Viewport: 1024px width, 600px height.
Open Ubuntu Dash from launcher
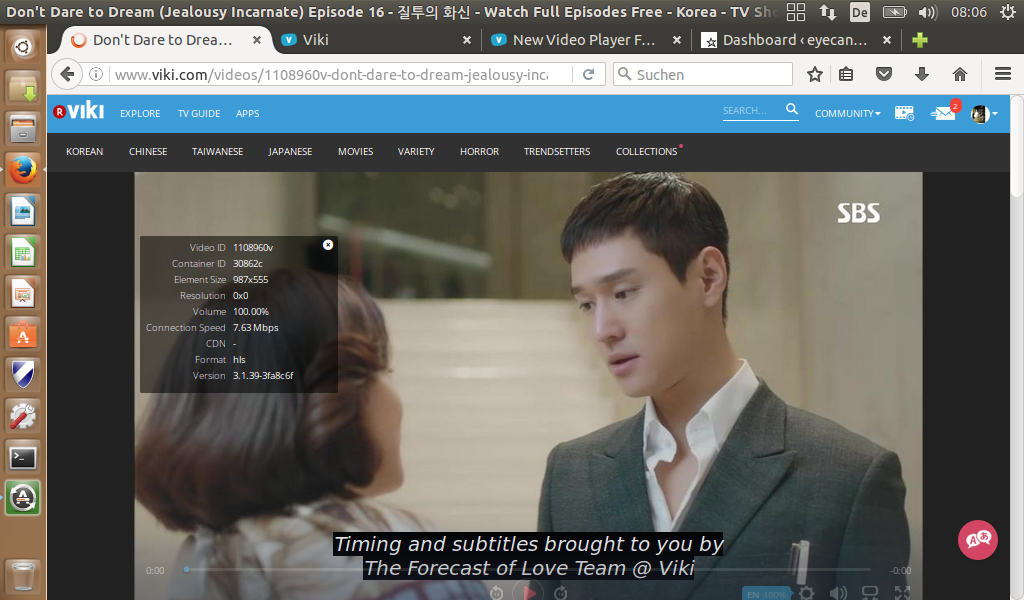coord(23,46)
